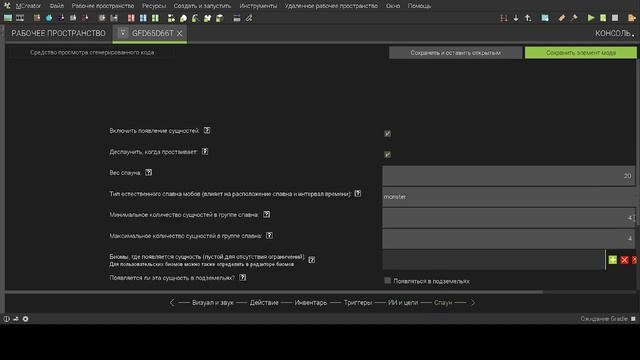Click the green double-bar toolbar icon
Image resolution: width=640 pixels, height=360 pixels.
[x=155, y=18]
